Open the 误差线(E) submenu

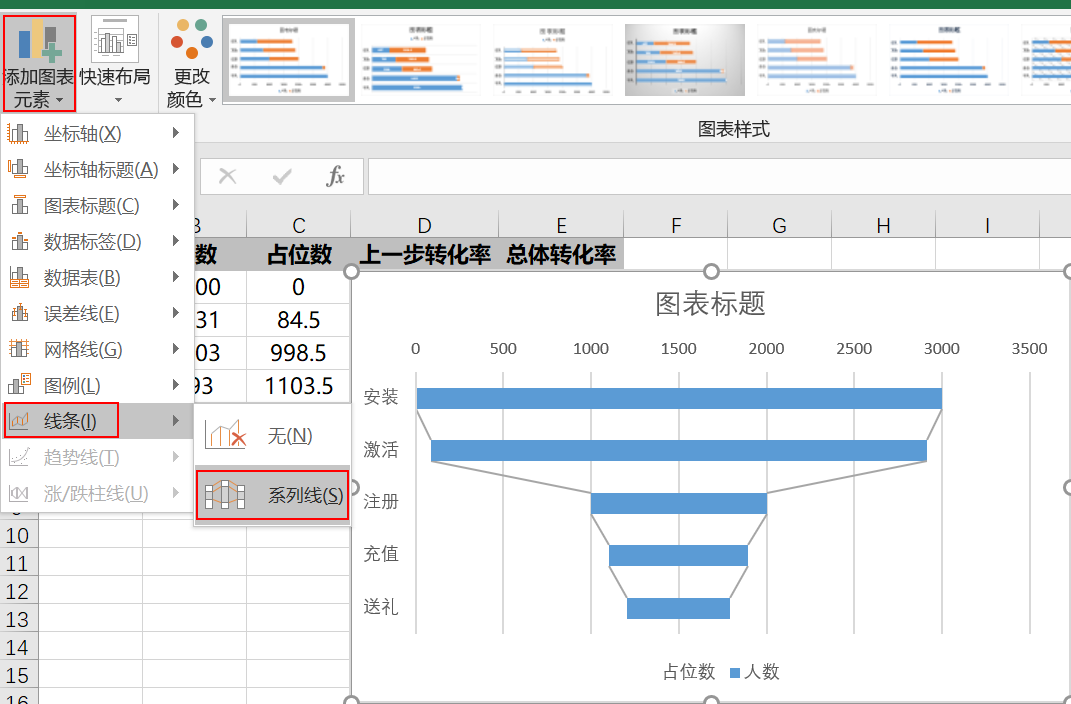[x=98, y=313]
